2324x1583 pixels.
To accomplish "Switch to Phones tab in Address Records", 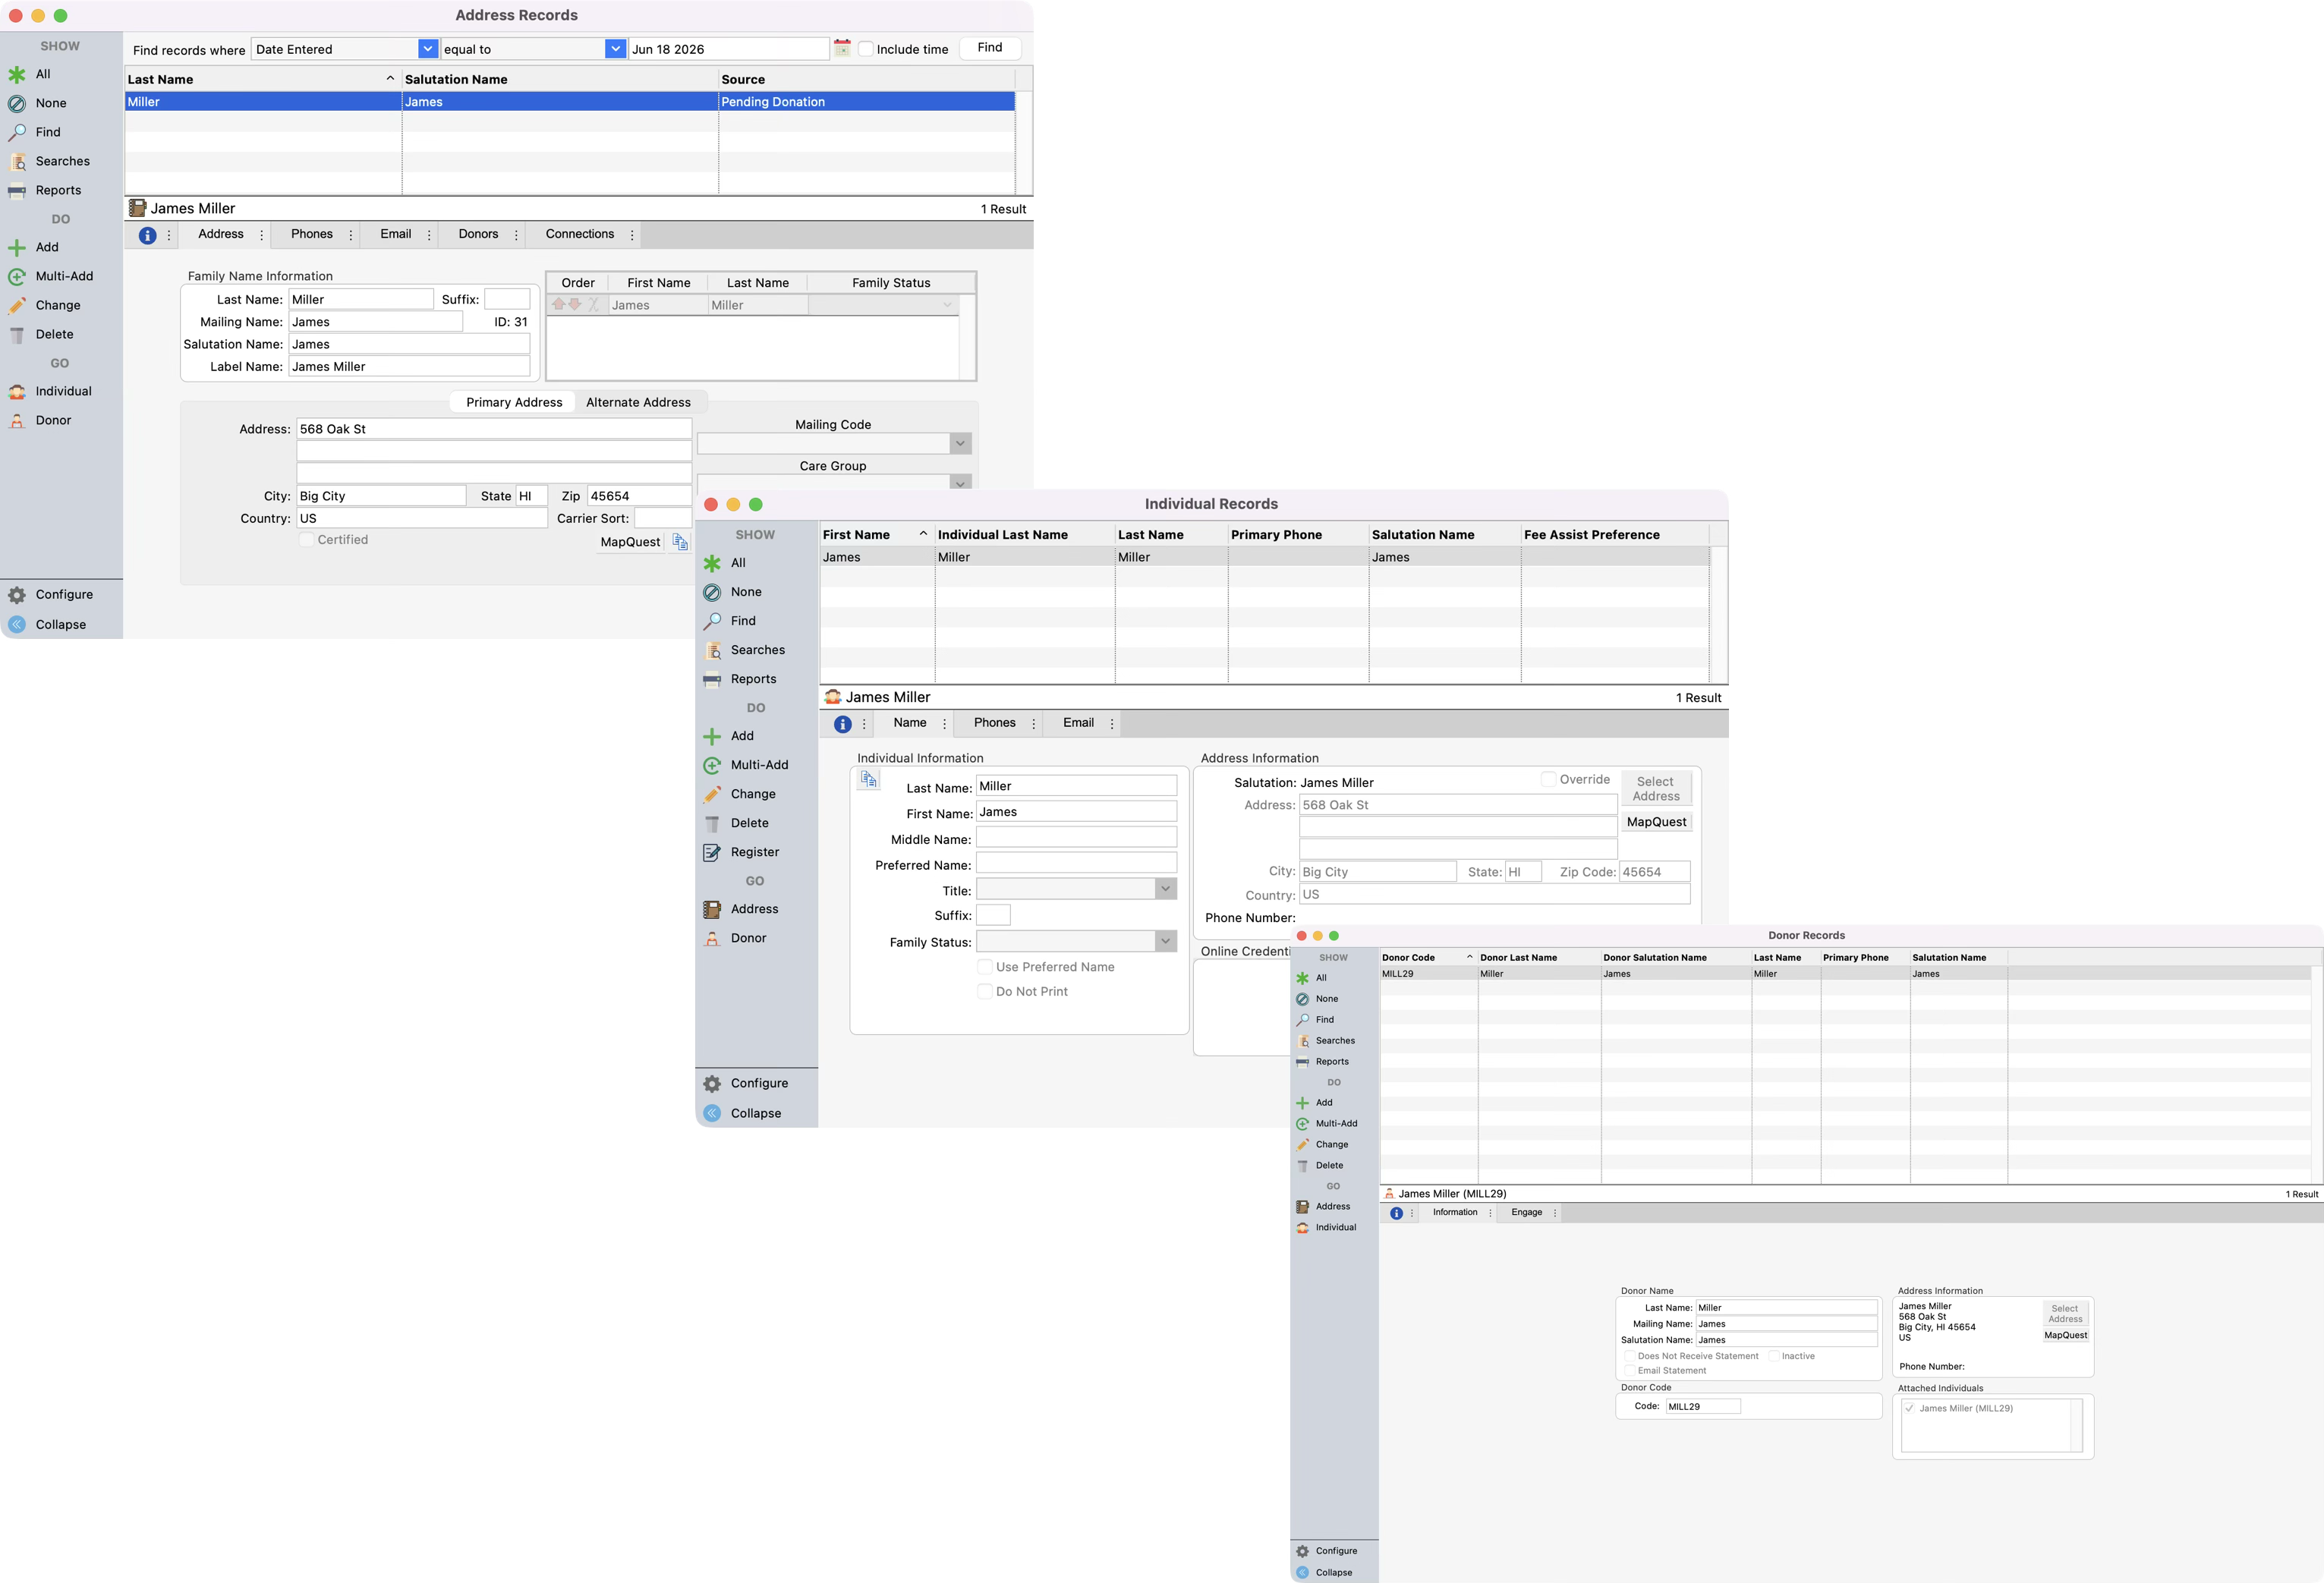I will point(312,234).
